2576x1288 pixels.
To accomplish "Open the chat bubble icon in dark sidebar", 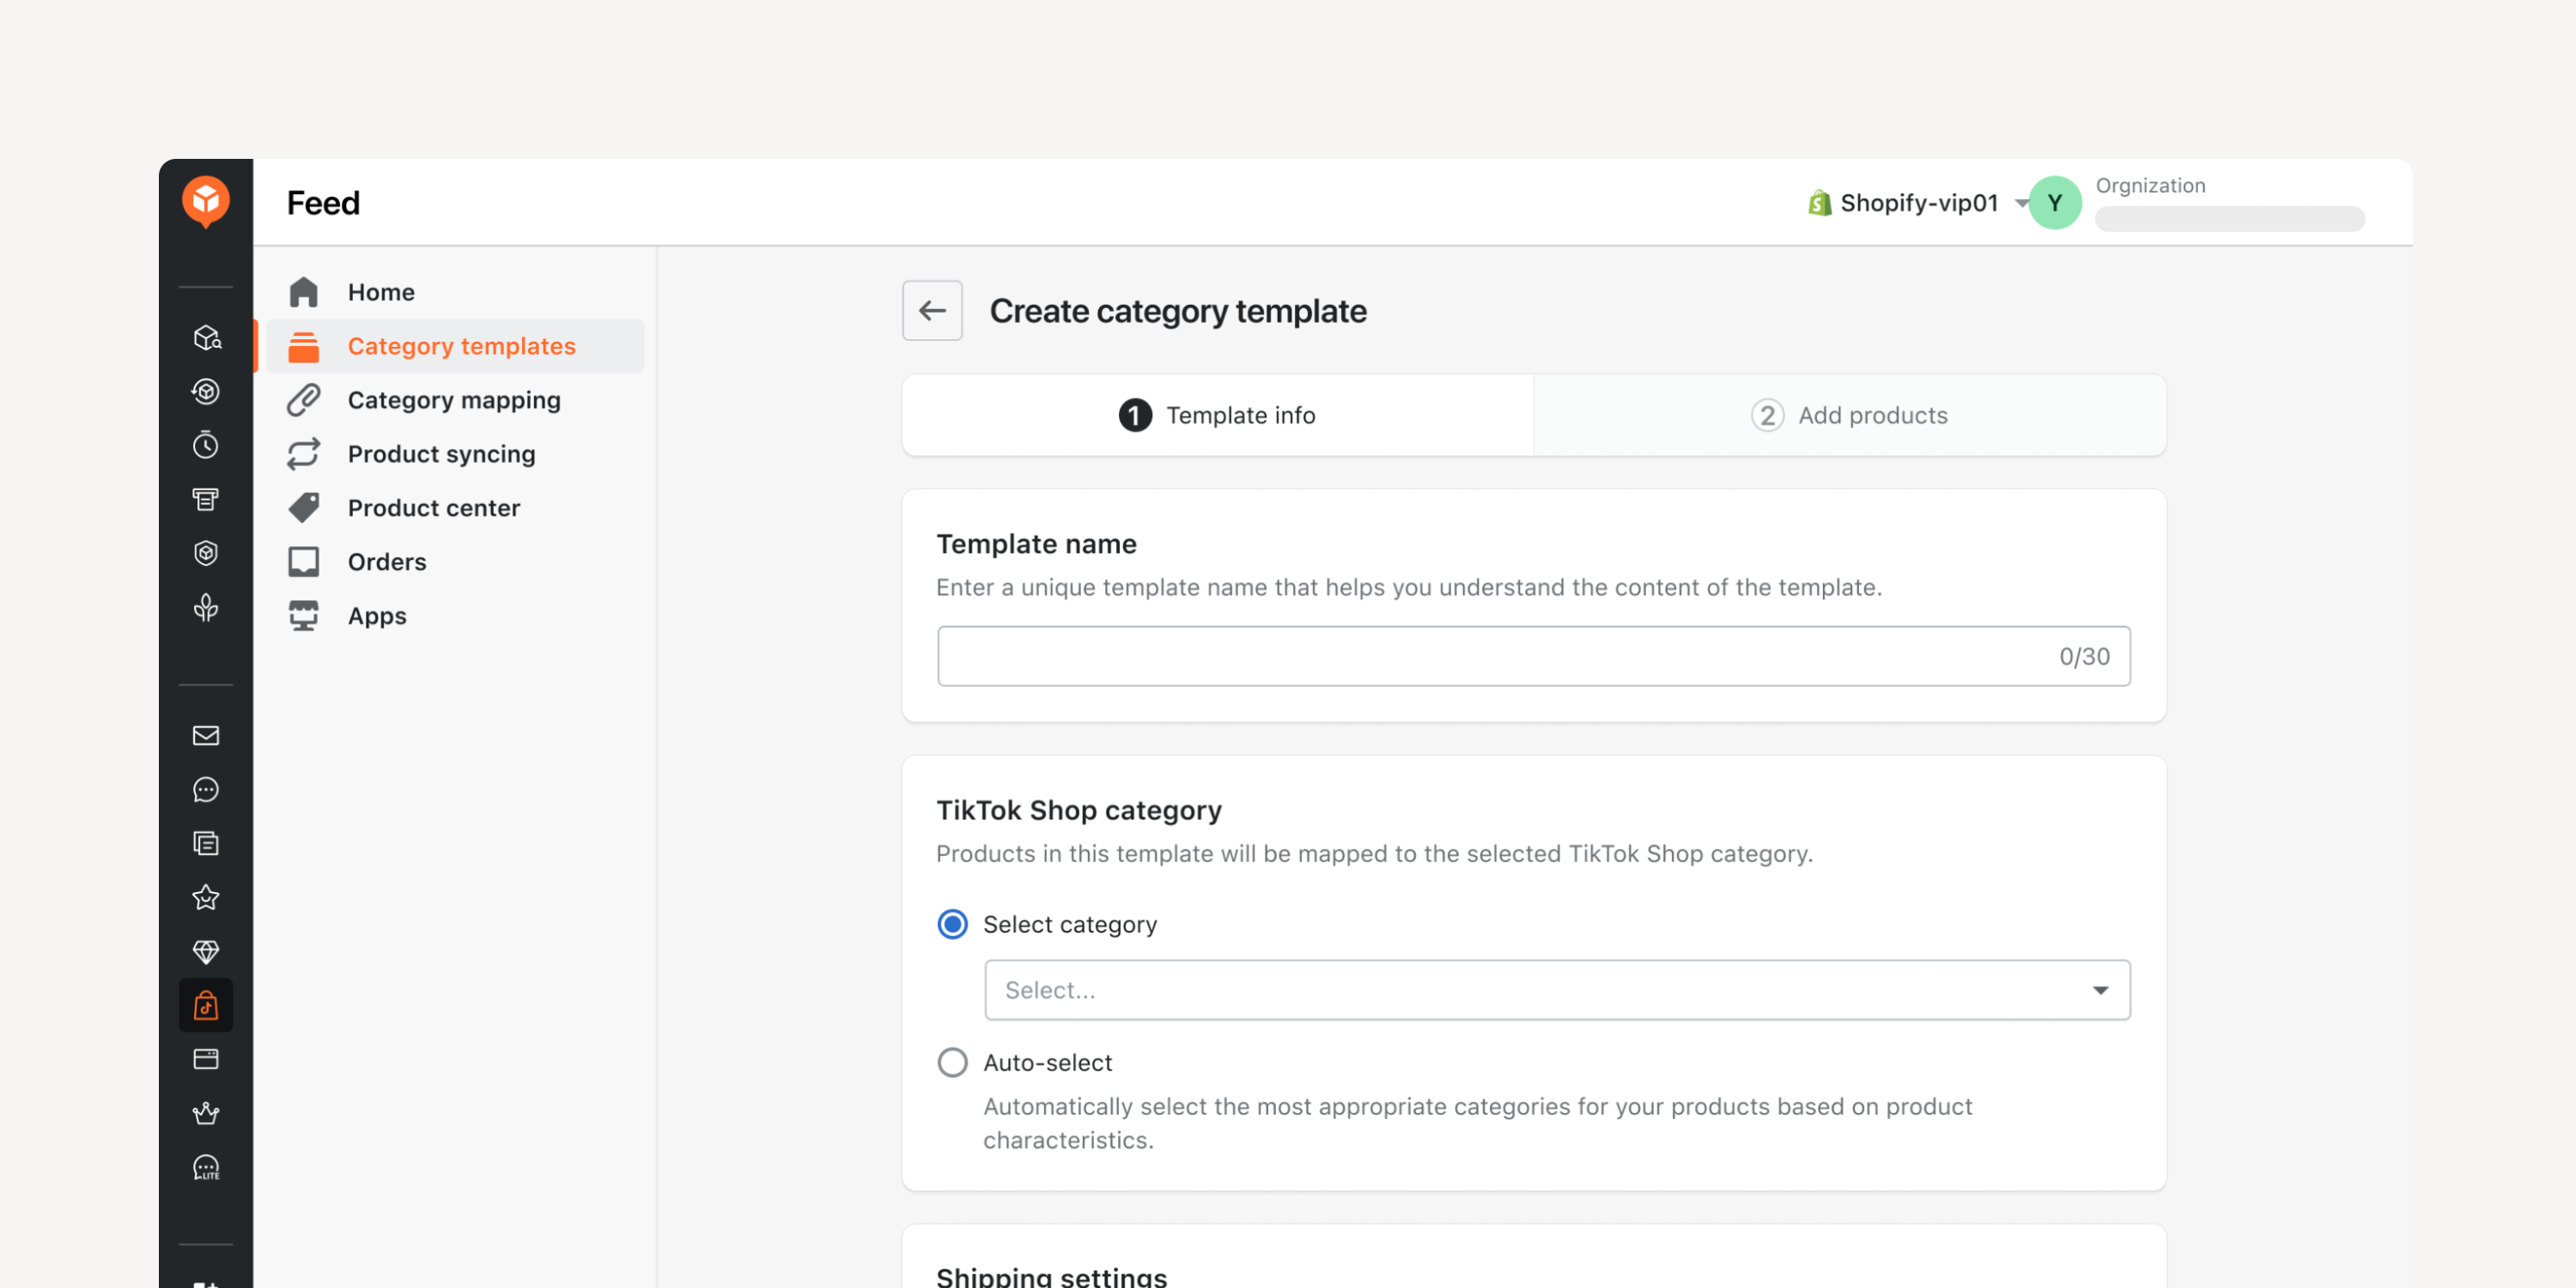I will point(205,790).
